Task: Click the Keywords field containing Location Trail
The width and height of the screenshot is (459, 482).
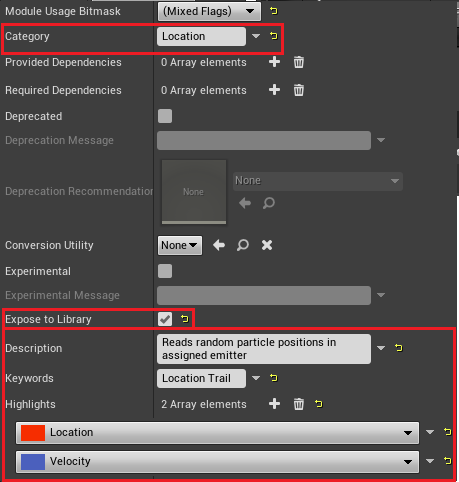Action: (x=201, y=378)
